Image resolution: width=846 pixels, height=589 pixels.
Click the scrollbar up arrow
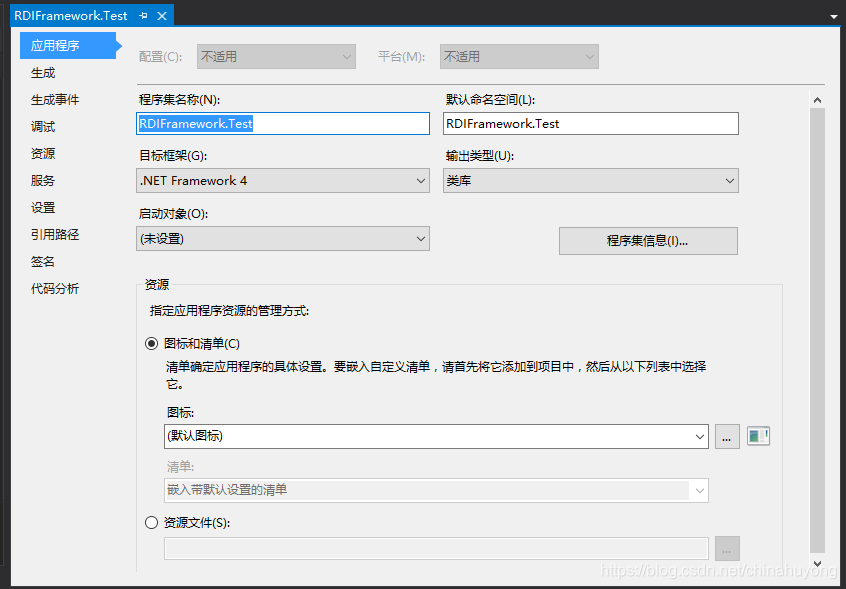point(817,100)
